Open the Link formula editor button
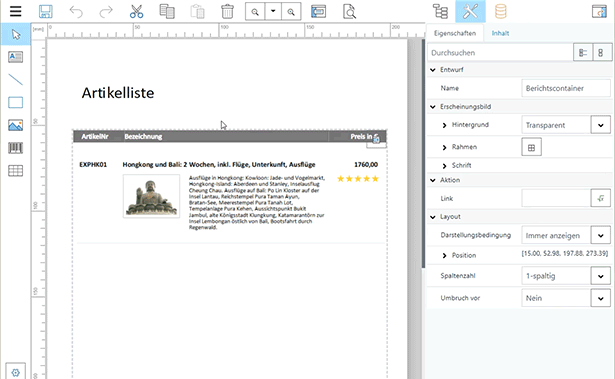 [x=600, y=199]
